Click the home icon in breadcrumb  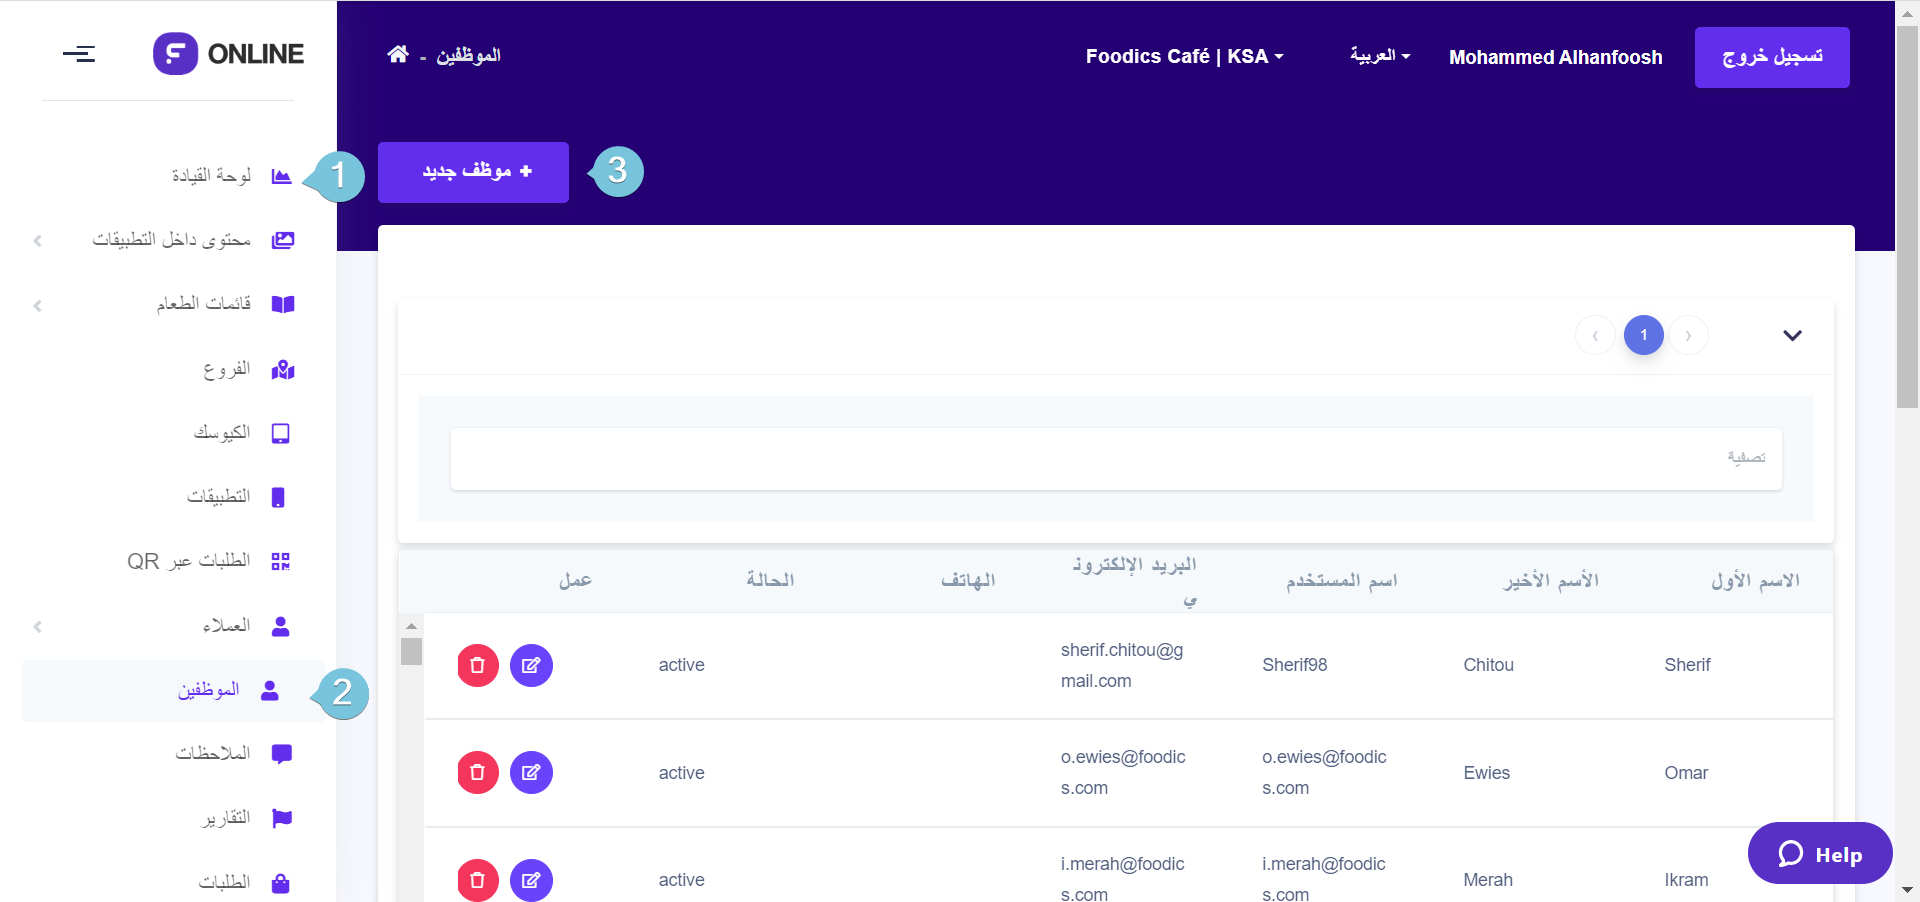click(x=397, y=55)
